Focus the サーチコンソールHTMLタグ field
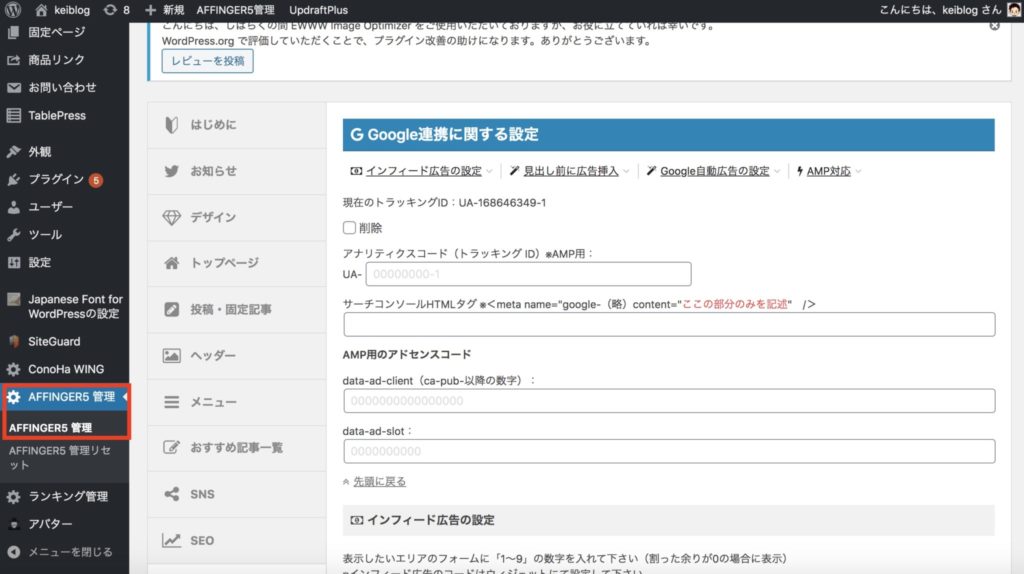This screenshot has width=1024, height=574. (x=669, y=325)
